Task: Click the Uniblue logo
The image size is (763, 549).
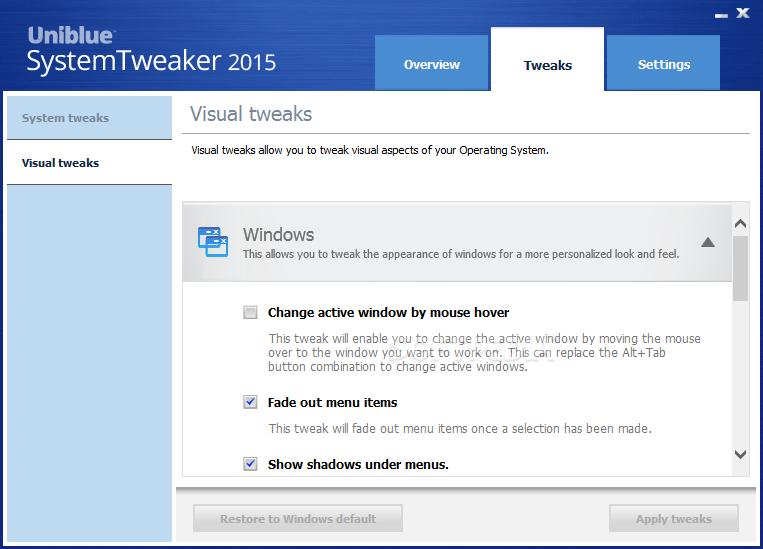Action: coord(71,35)
